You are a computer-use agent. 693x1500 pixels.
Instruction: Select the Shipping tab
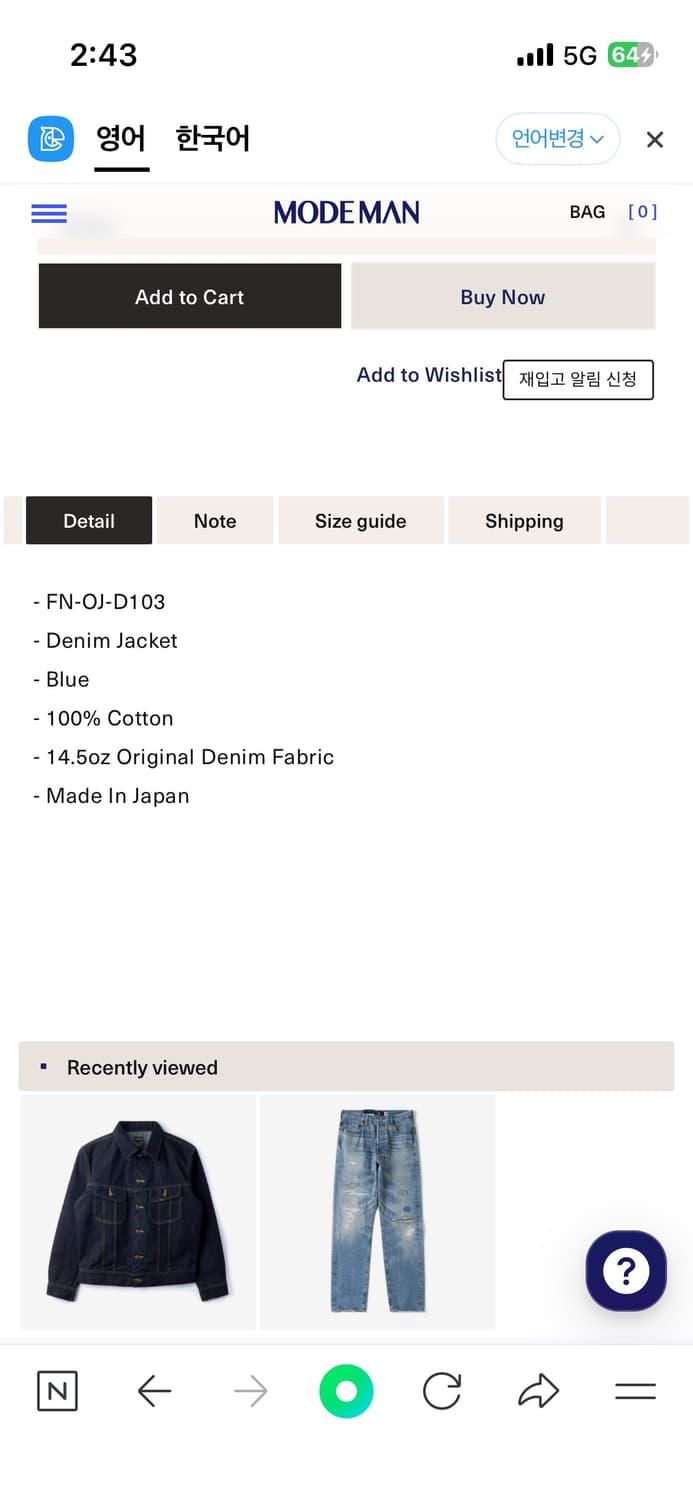(524, 520)
